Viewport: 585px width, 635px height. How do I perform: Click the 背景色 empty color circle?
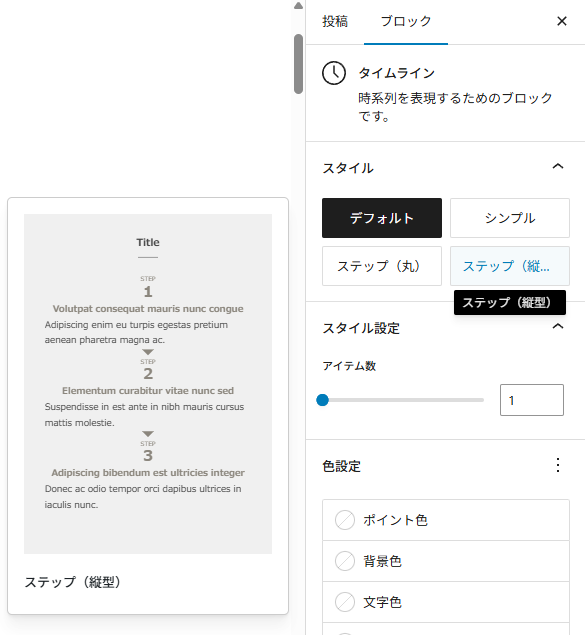[345, 561]
